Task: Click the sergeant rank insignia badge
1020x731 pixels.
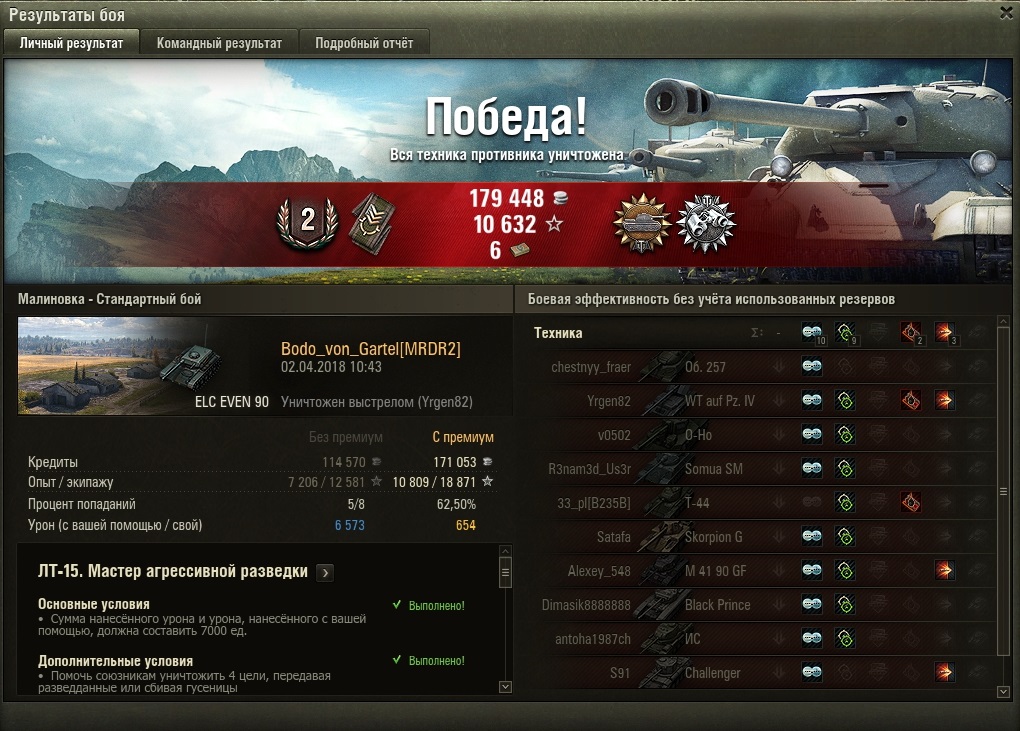Action: [x=372, y=223]
